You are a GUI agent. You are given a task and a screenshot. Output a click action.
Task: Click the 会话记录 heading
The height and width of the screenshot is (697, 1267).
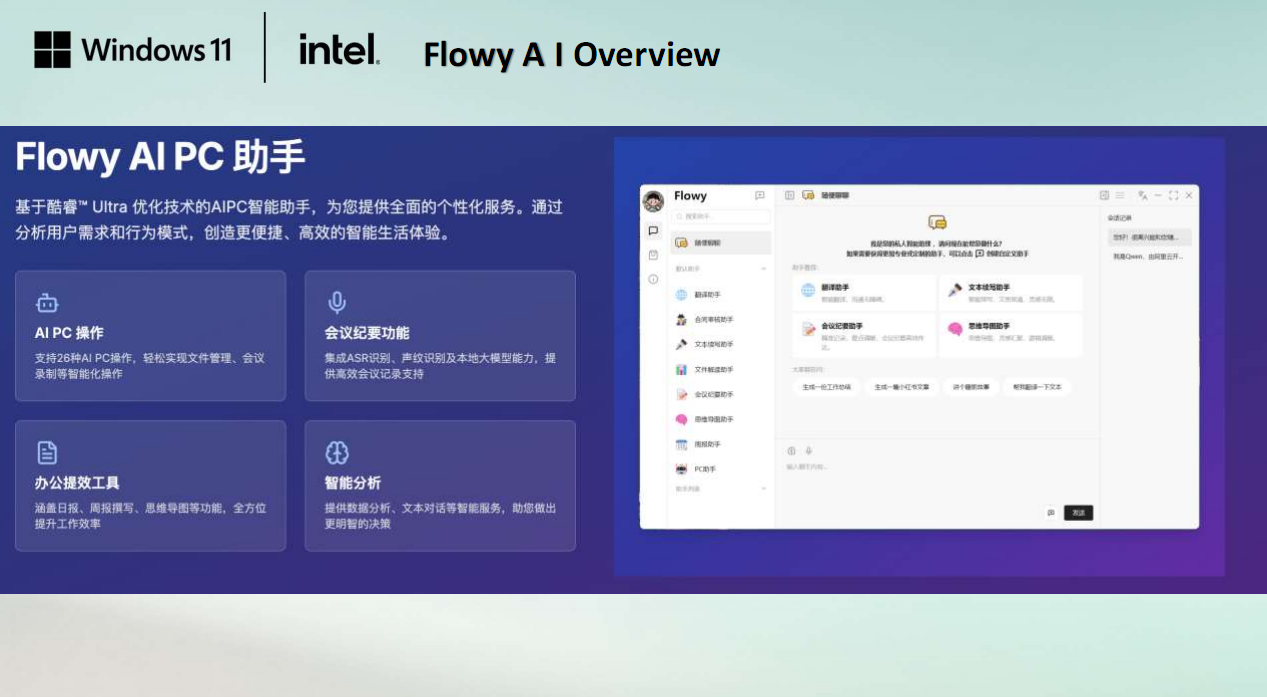(x=1120, y=217)
